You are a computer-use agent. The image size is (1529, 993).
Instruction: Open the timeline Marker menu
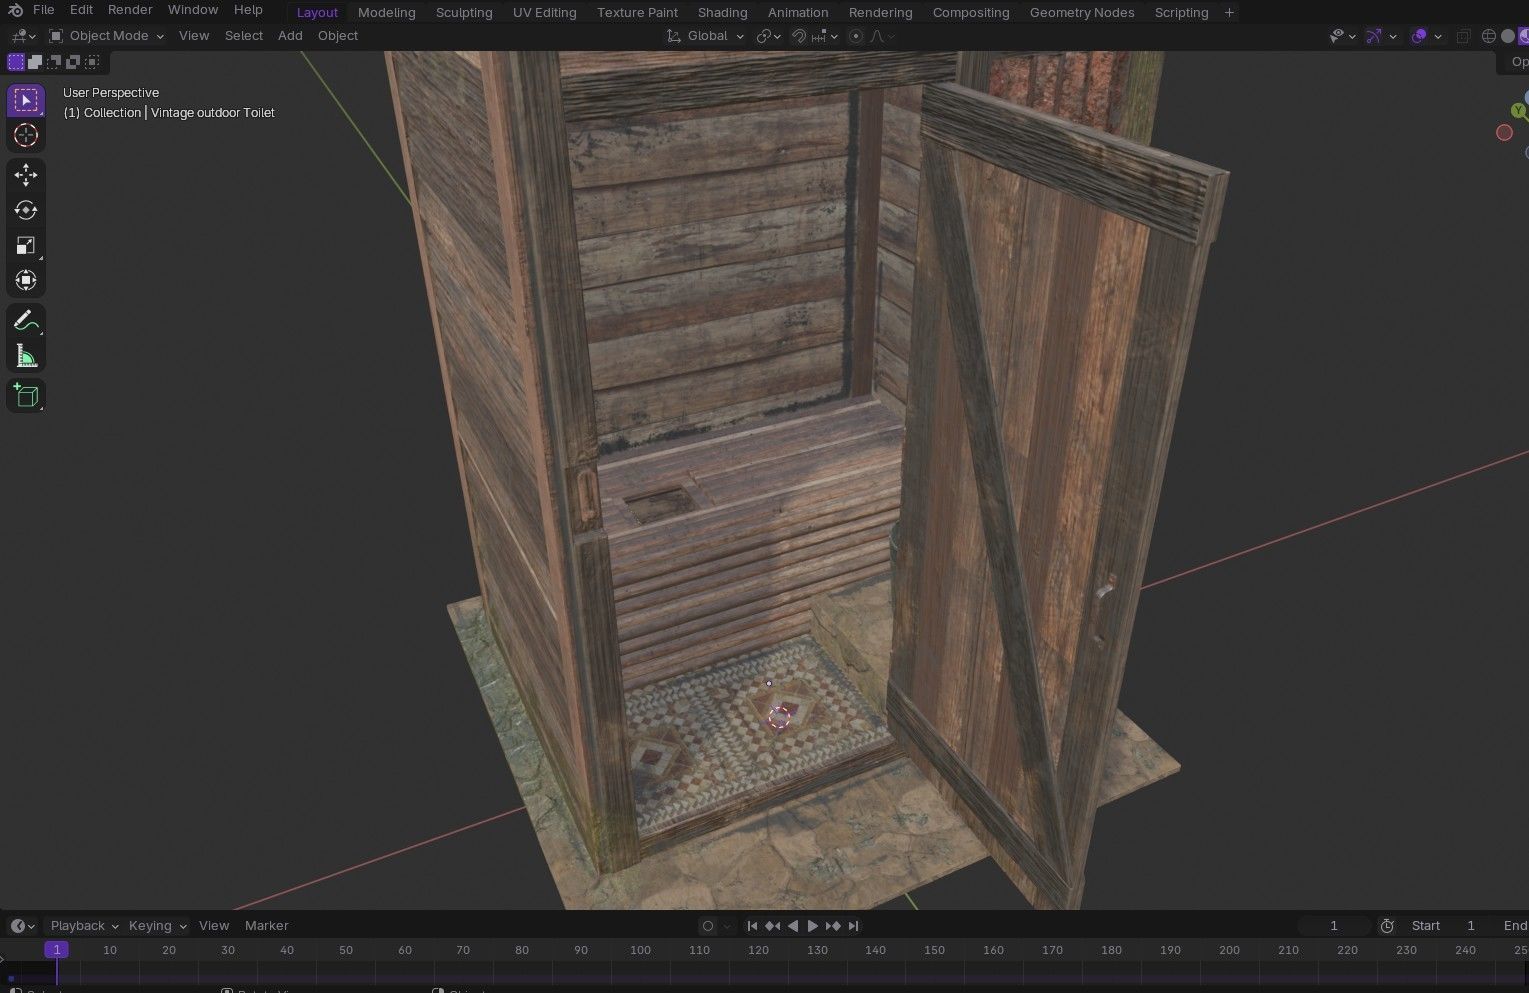click(x=266, y=926)
